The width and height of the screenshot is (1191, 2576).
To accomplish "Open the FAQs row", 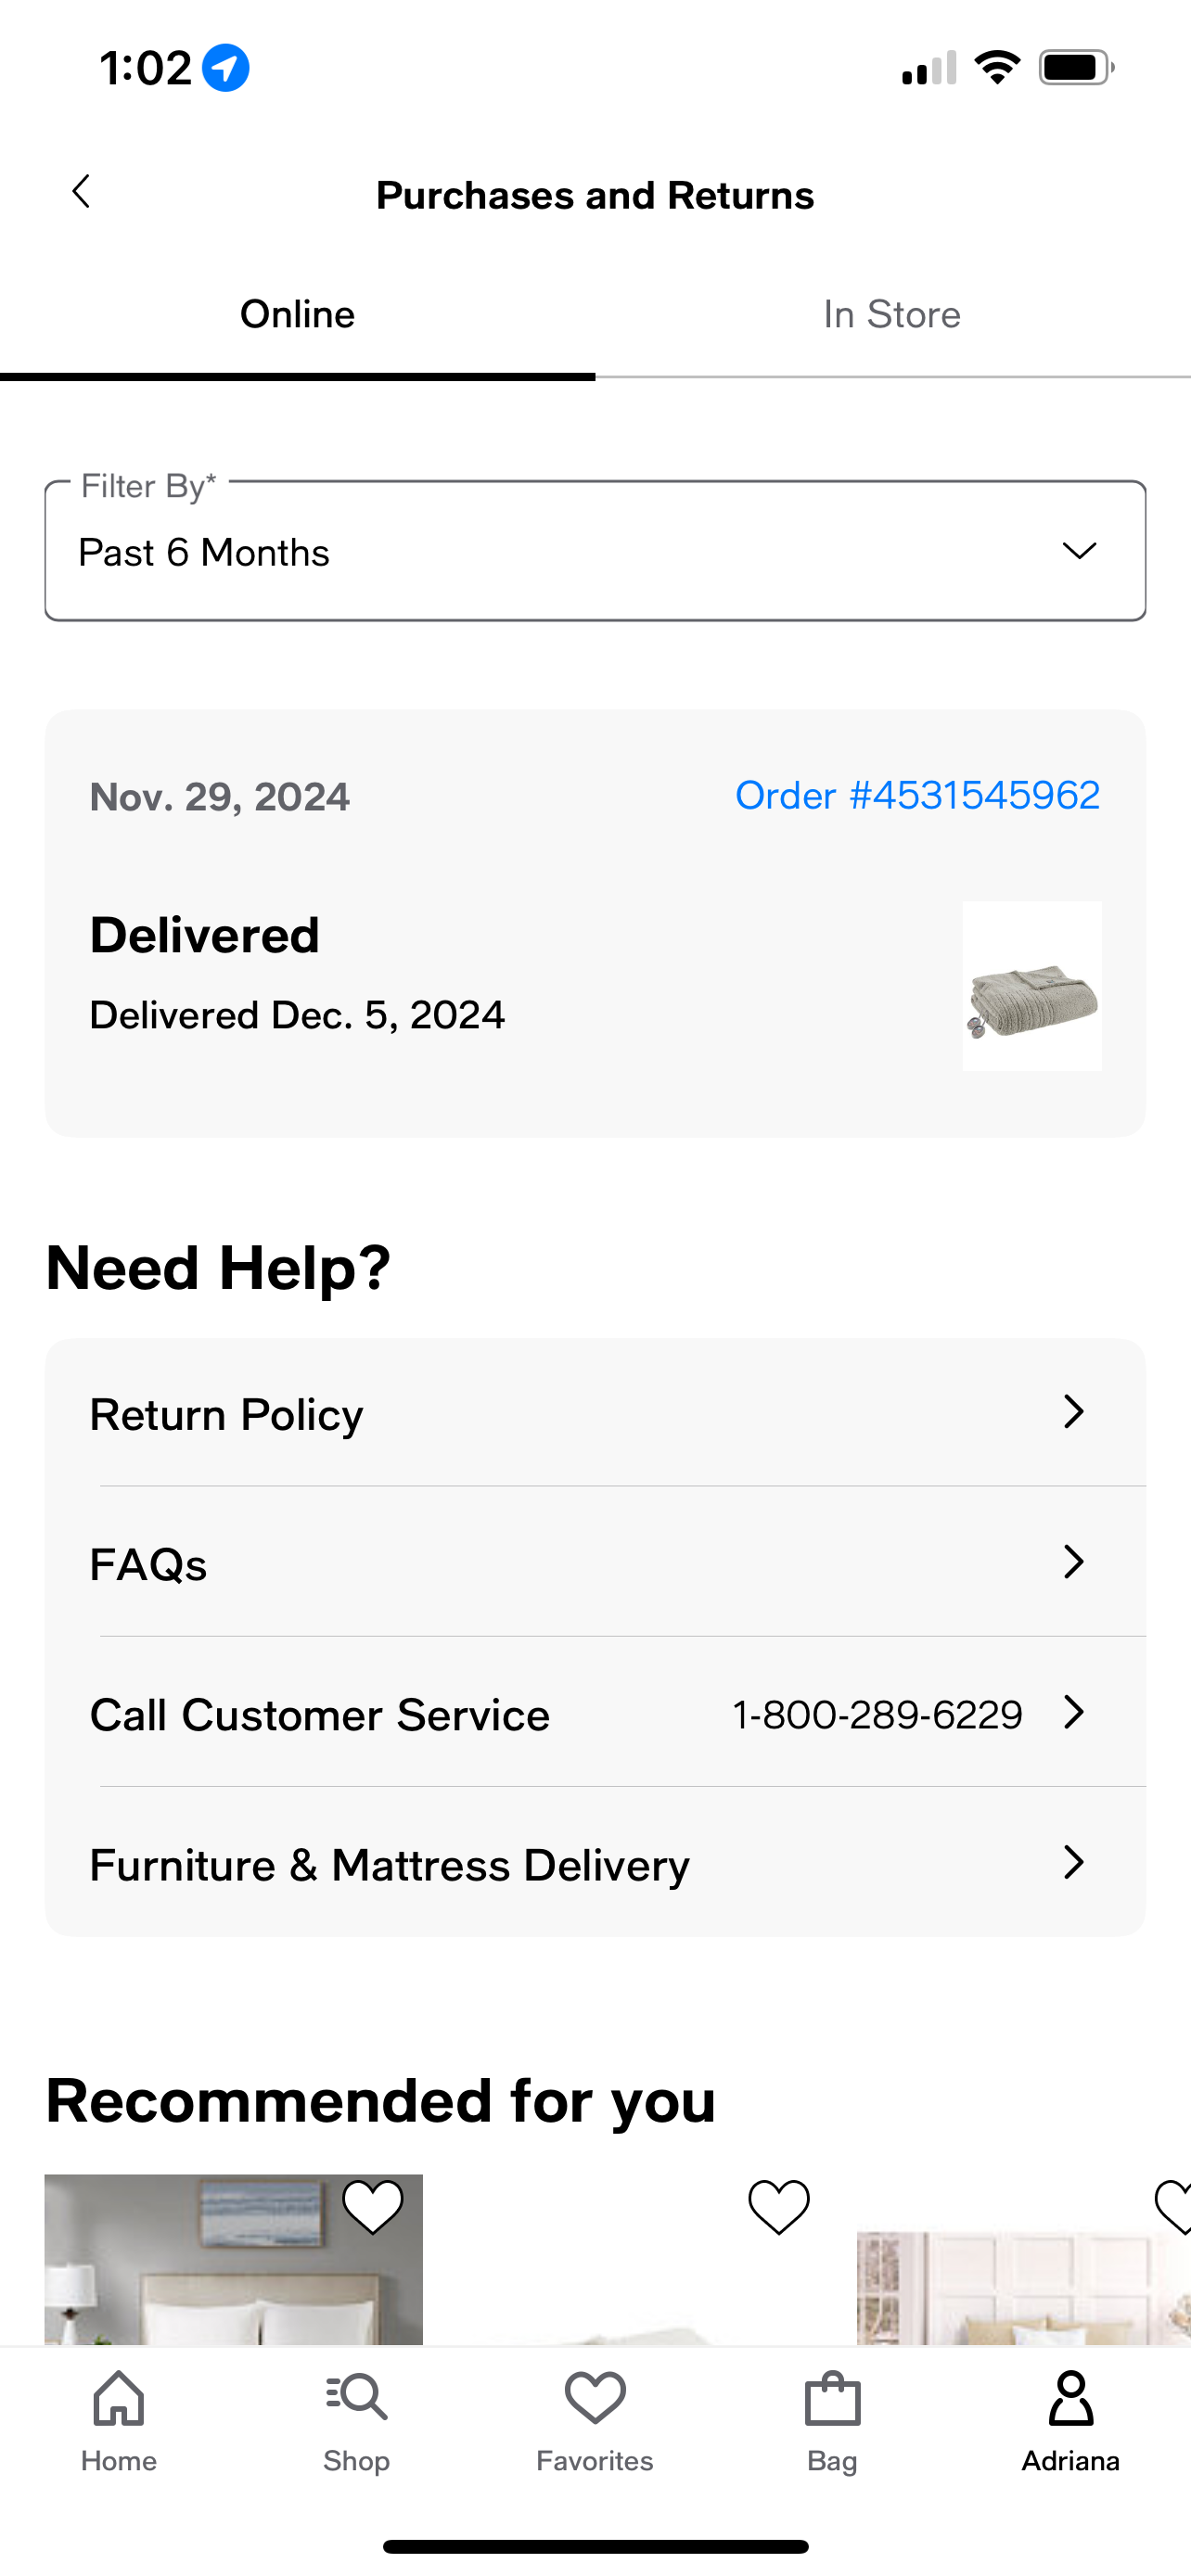I will [595, 1562].
